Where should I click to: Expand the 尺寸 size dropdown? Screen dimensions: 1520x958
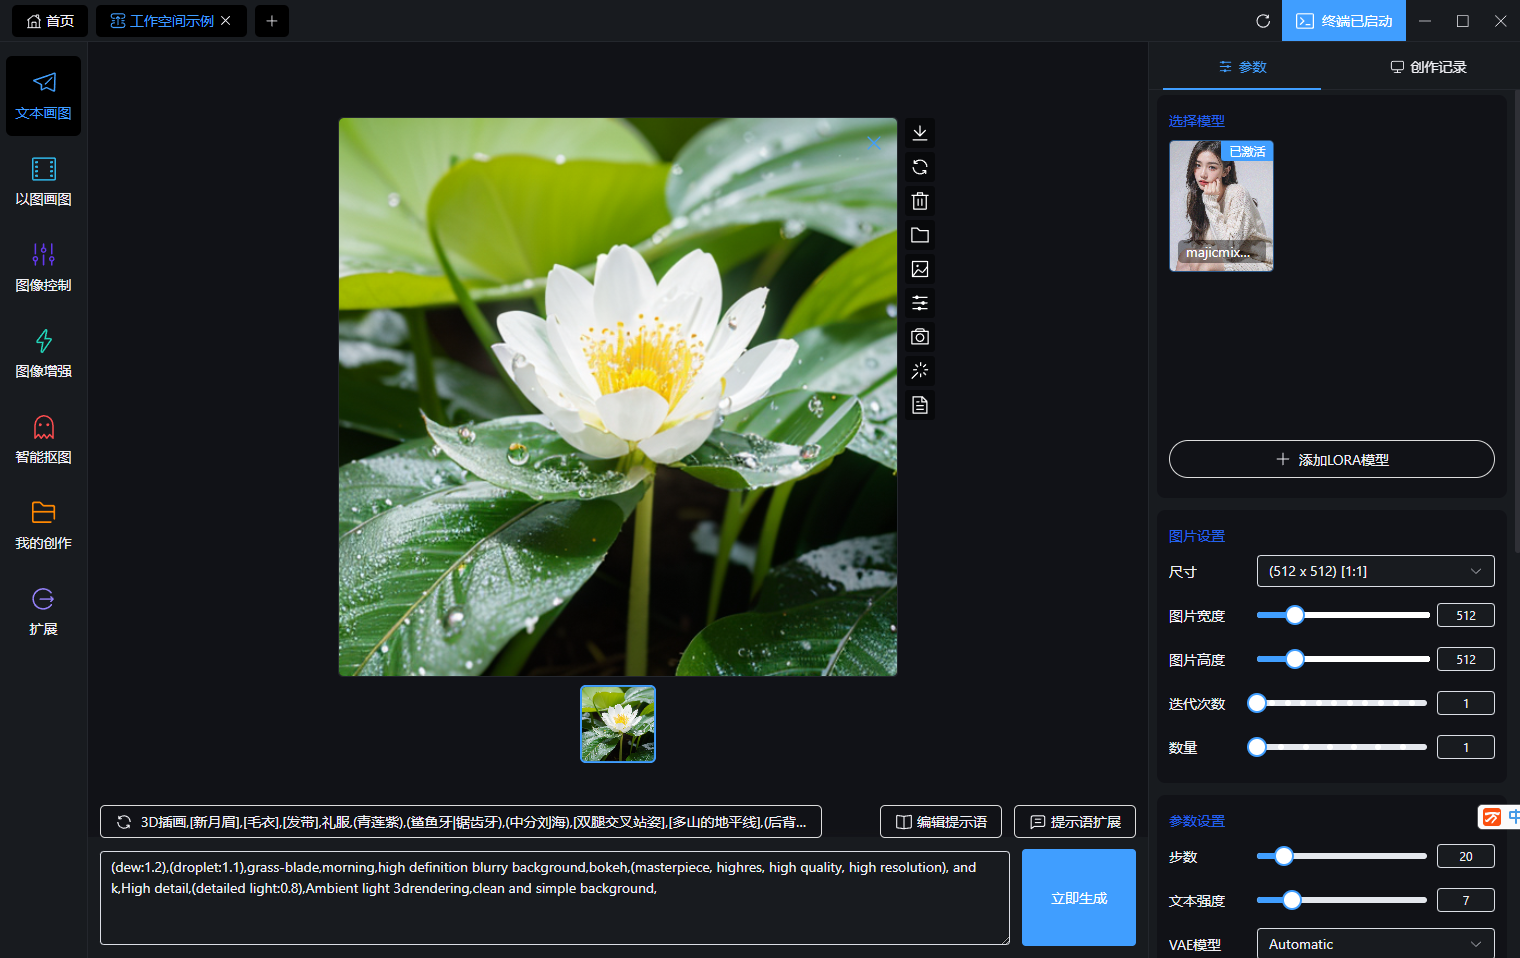click(x=1375, y=571)
